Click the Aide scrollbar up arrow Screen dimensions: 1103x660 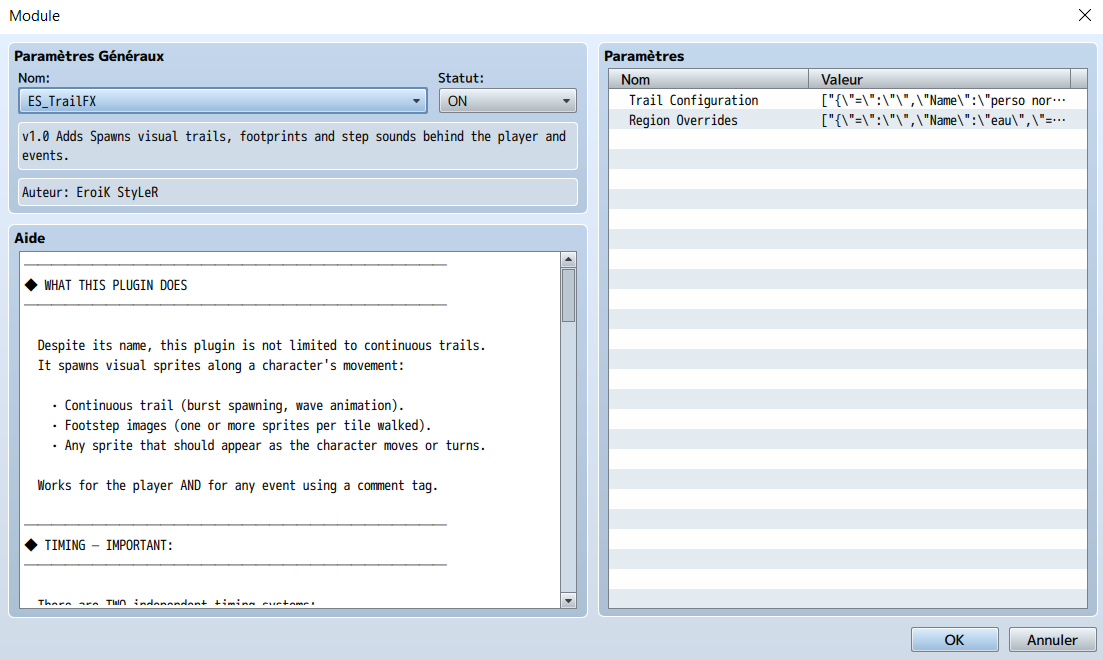[x=568, y=260]
